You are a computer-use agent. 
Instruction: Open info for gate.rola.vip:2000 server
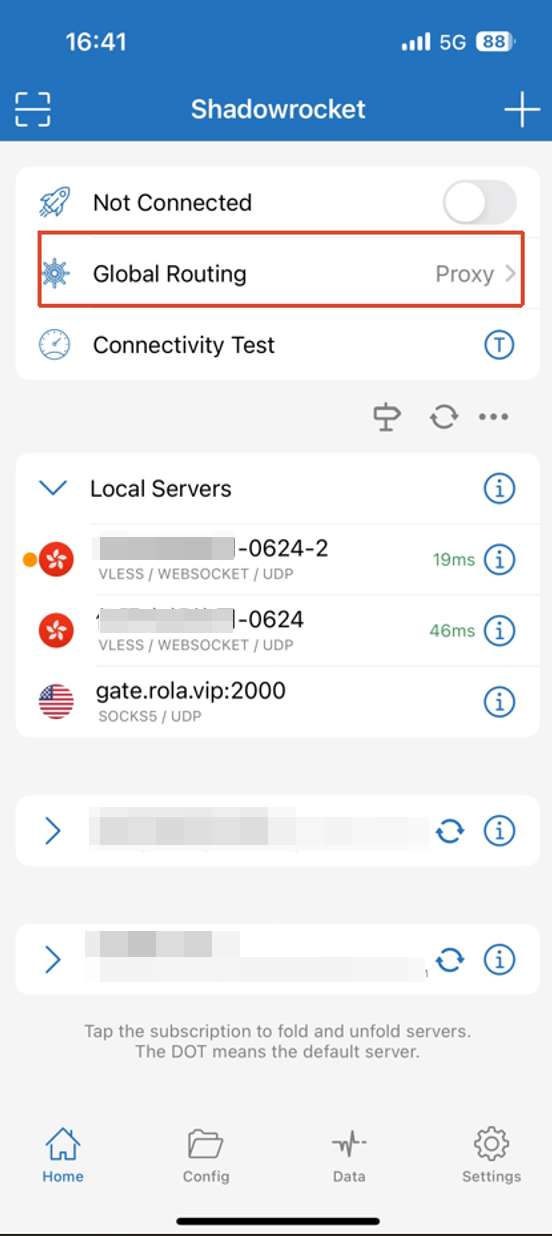[x=499, y=702]
